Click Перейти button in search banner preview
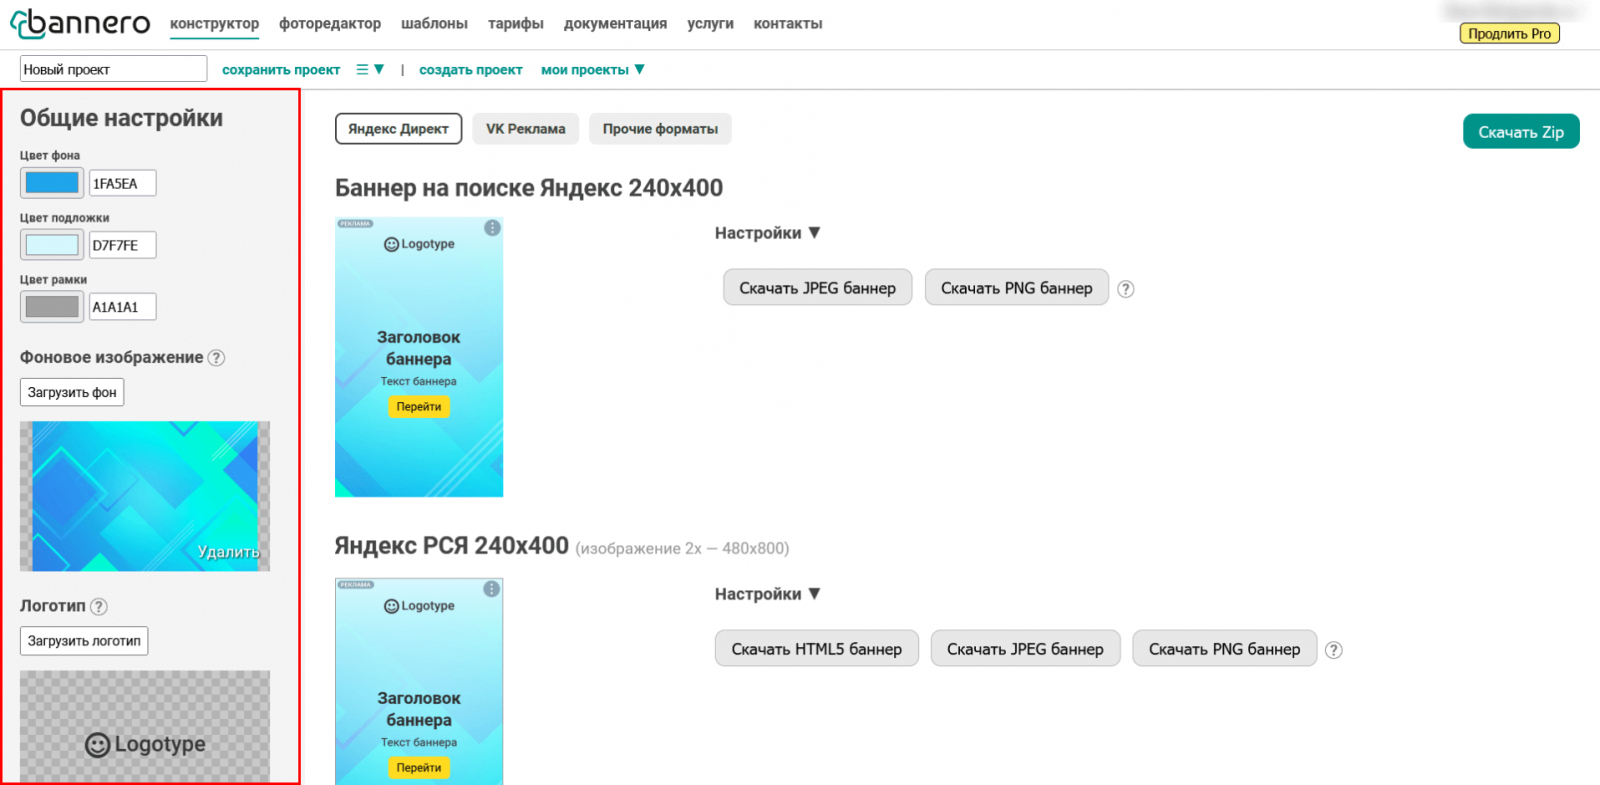The height and width of the screenshot is (785, 1600). point(419,407)
